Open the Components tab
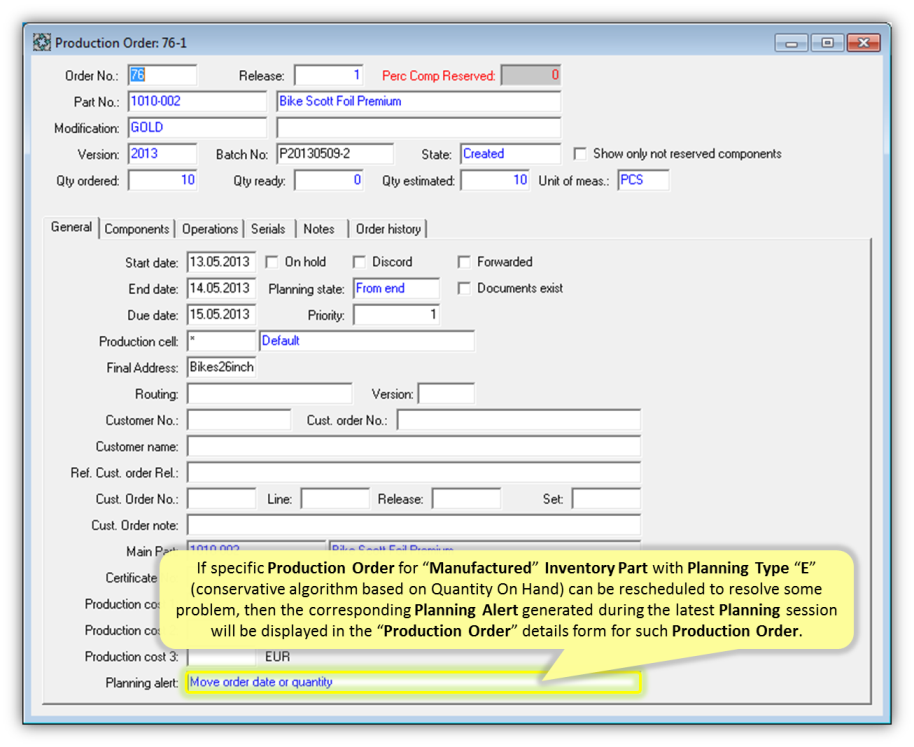 pos(137,229)
